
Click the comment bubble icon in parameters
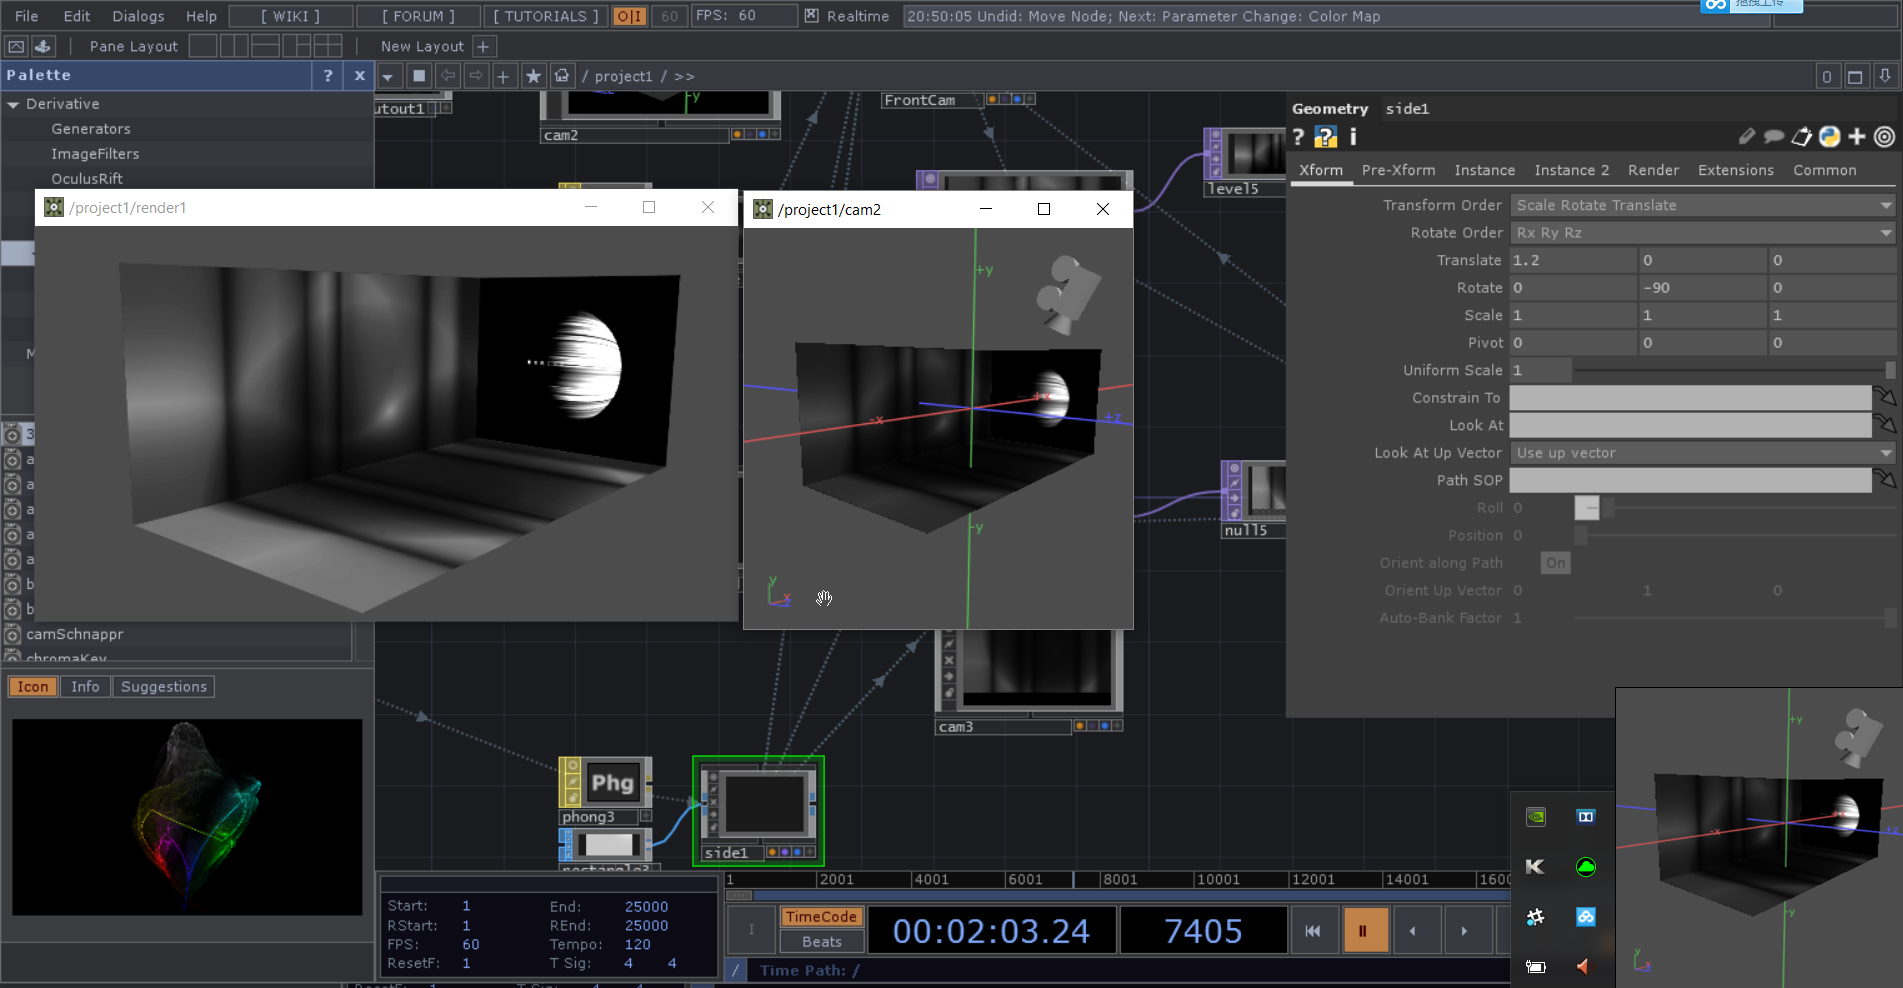click(x=1774, y=137)
